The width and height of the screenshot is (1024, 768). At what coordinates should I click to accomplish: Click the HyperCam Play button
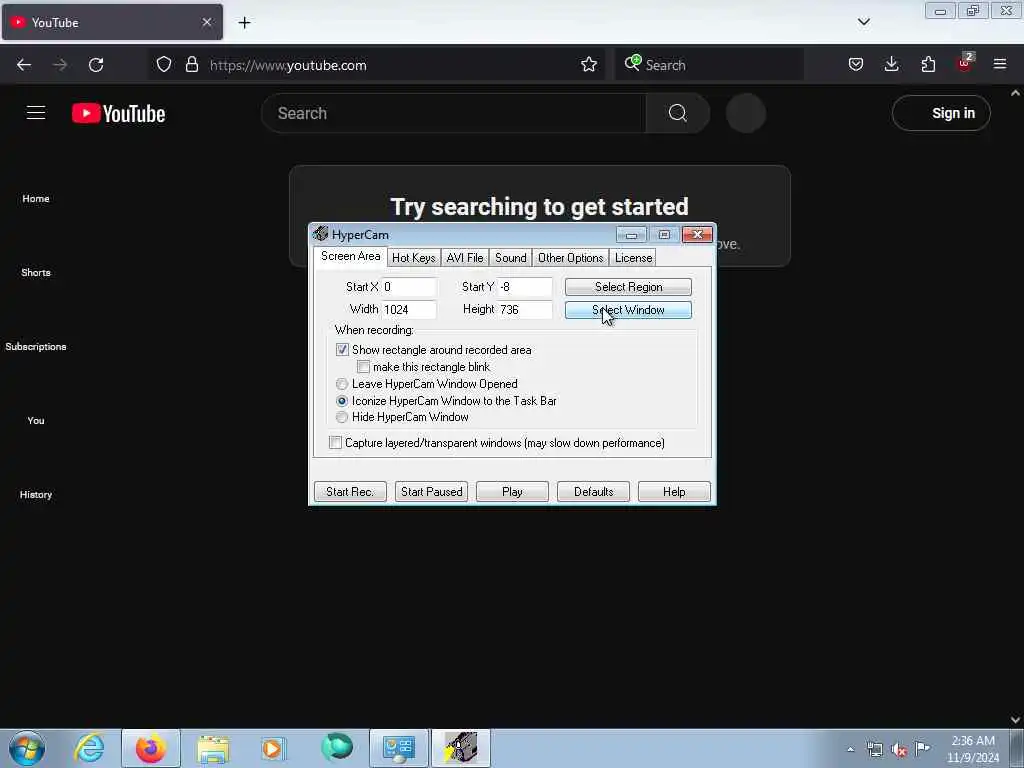point(512,492)
